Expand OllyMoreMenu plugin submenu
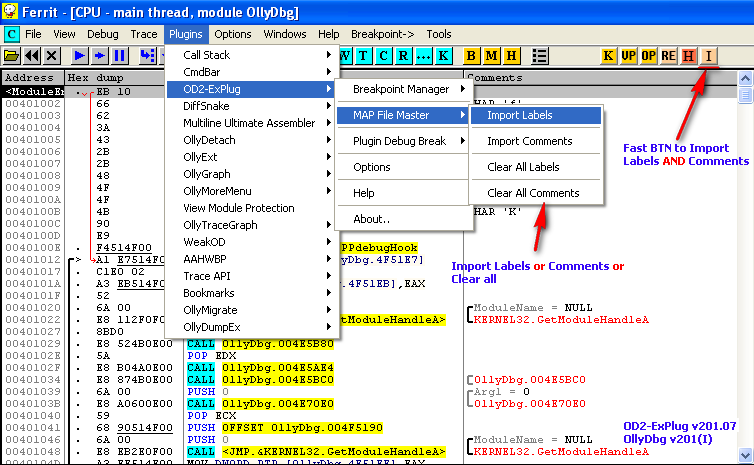 click(x=251, y=191)
